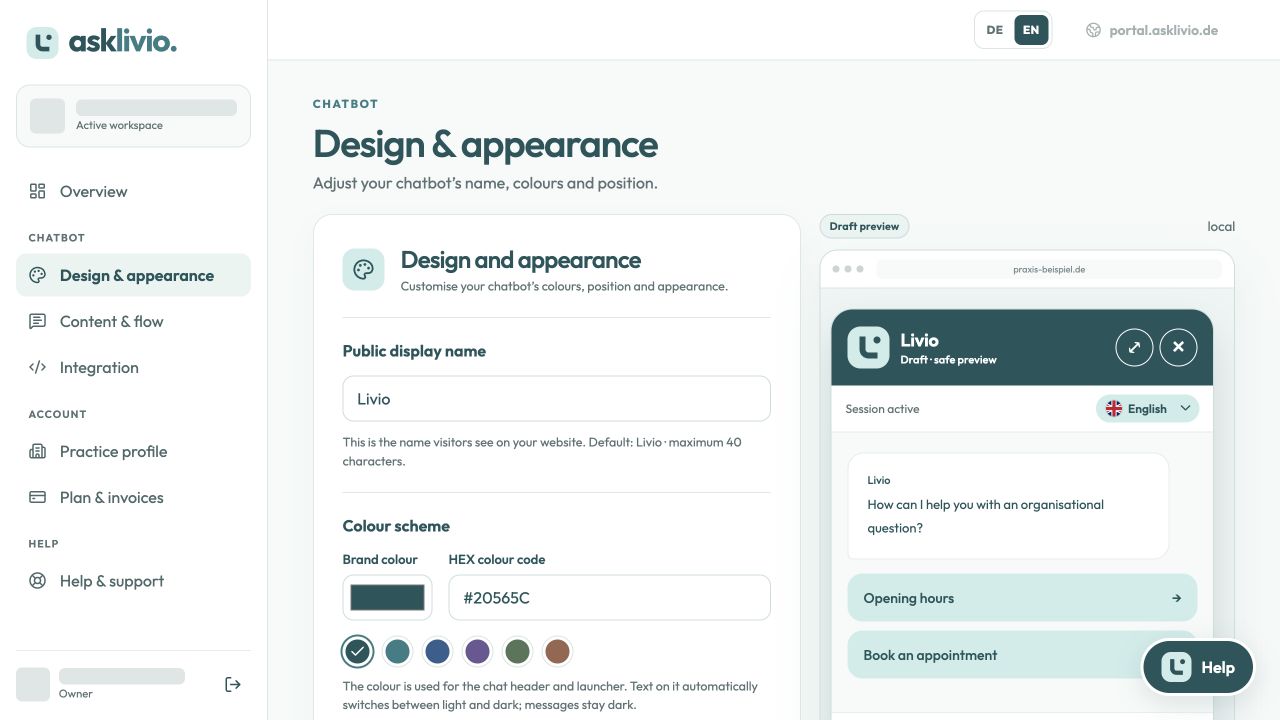Edit the HEX colour code field
The image size is (1280, 720).
pos(609,598)
